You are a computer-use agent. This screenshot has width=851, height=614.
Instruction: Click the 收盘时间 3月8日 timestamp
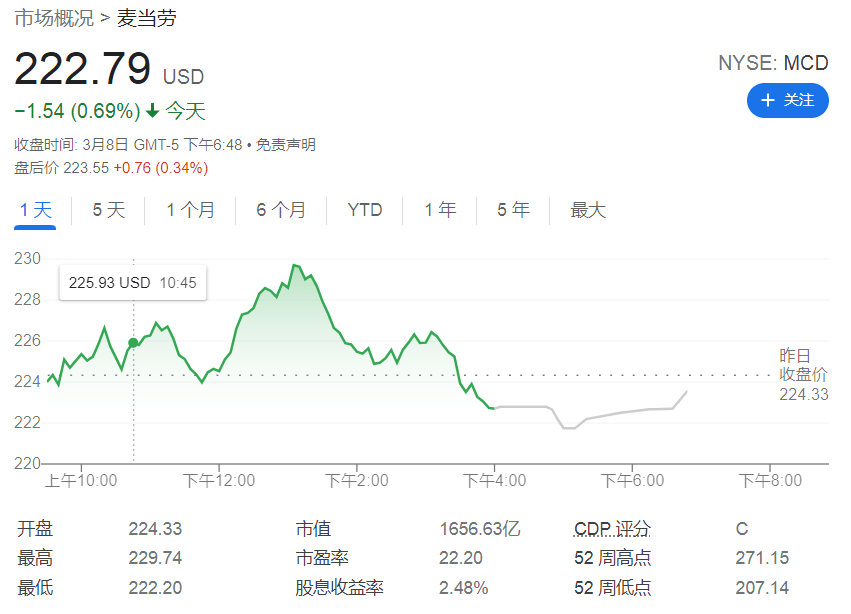click(x=128, y=145)
